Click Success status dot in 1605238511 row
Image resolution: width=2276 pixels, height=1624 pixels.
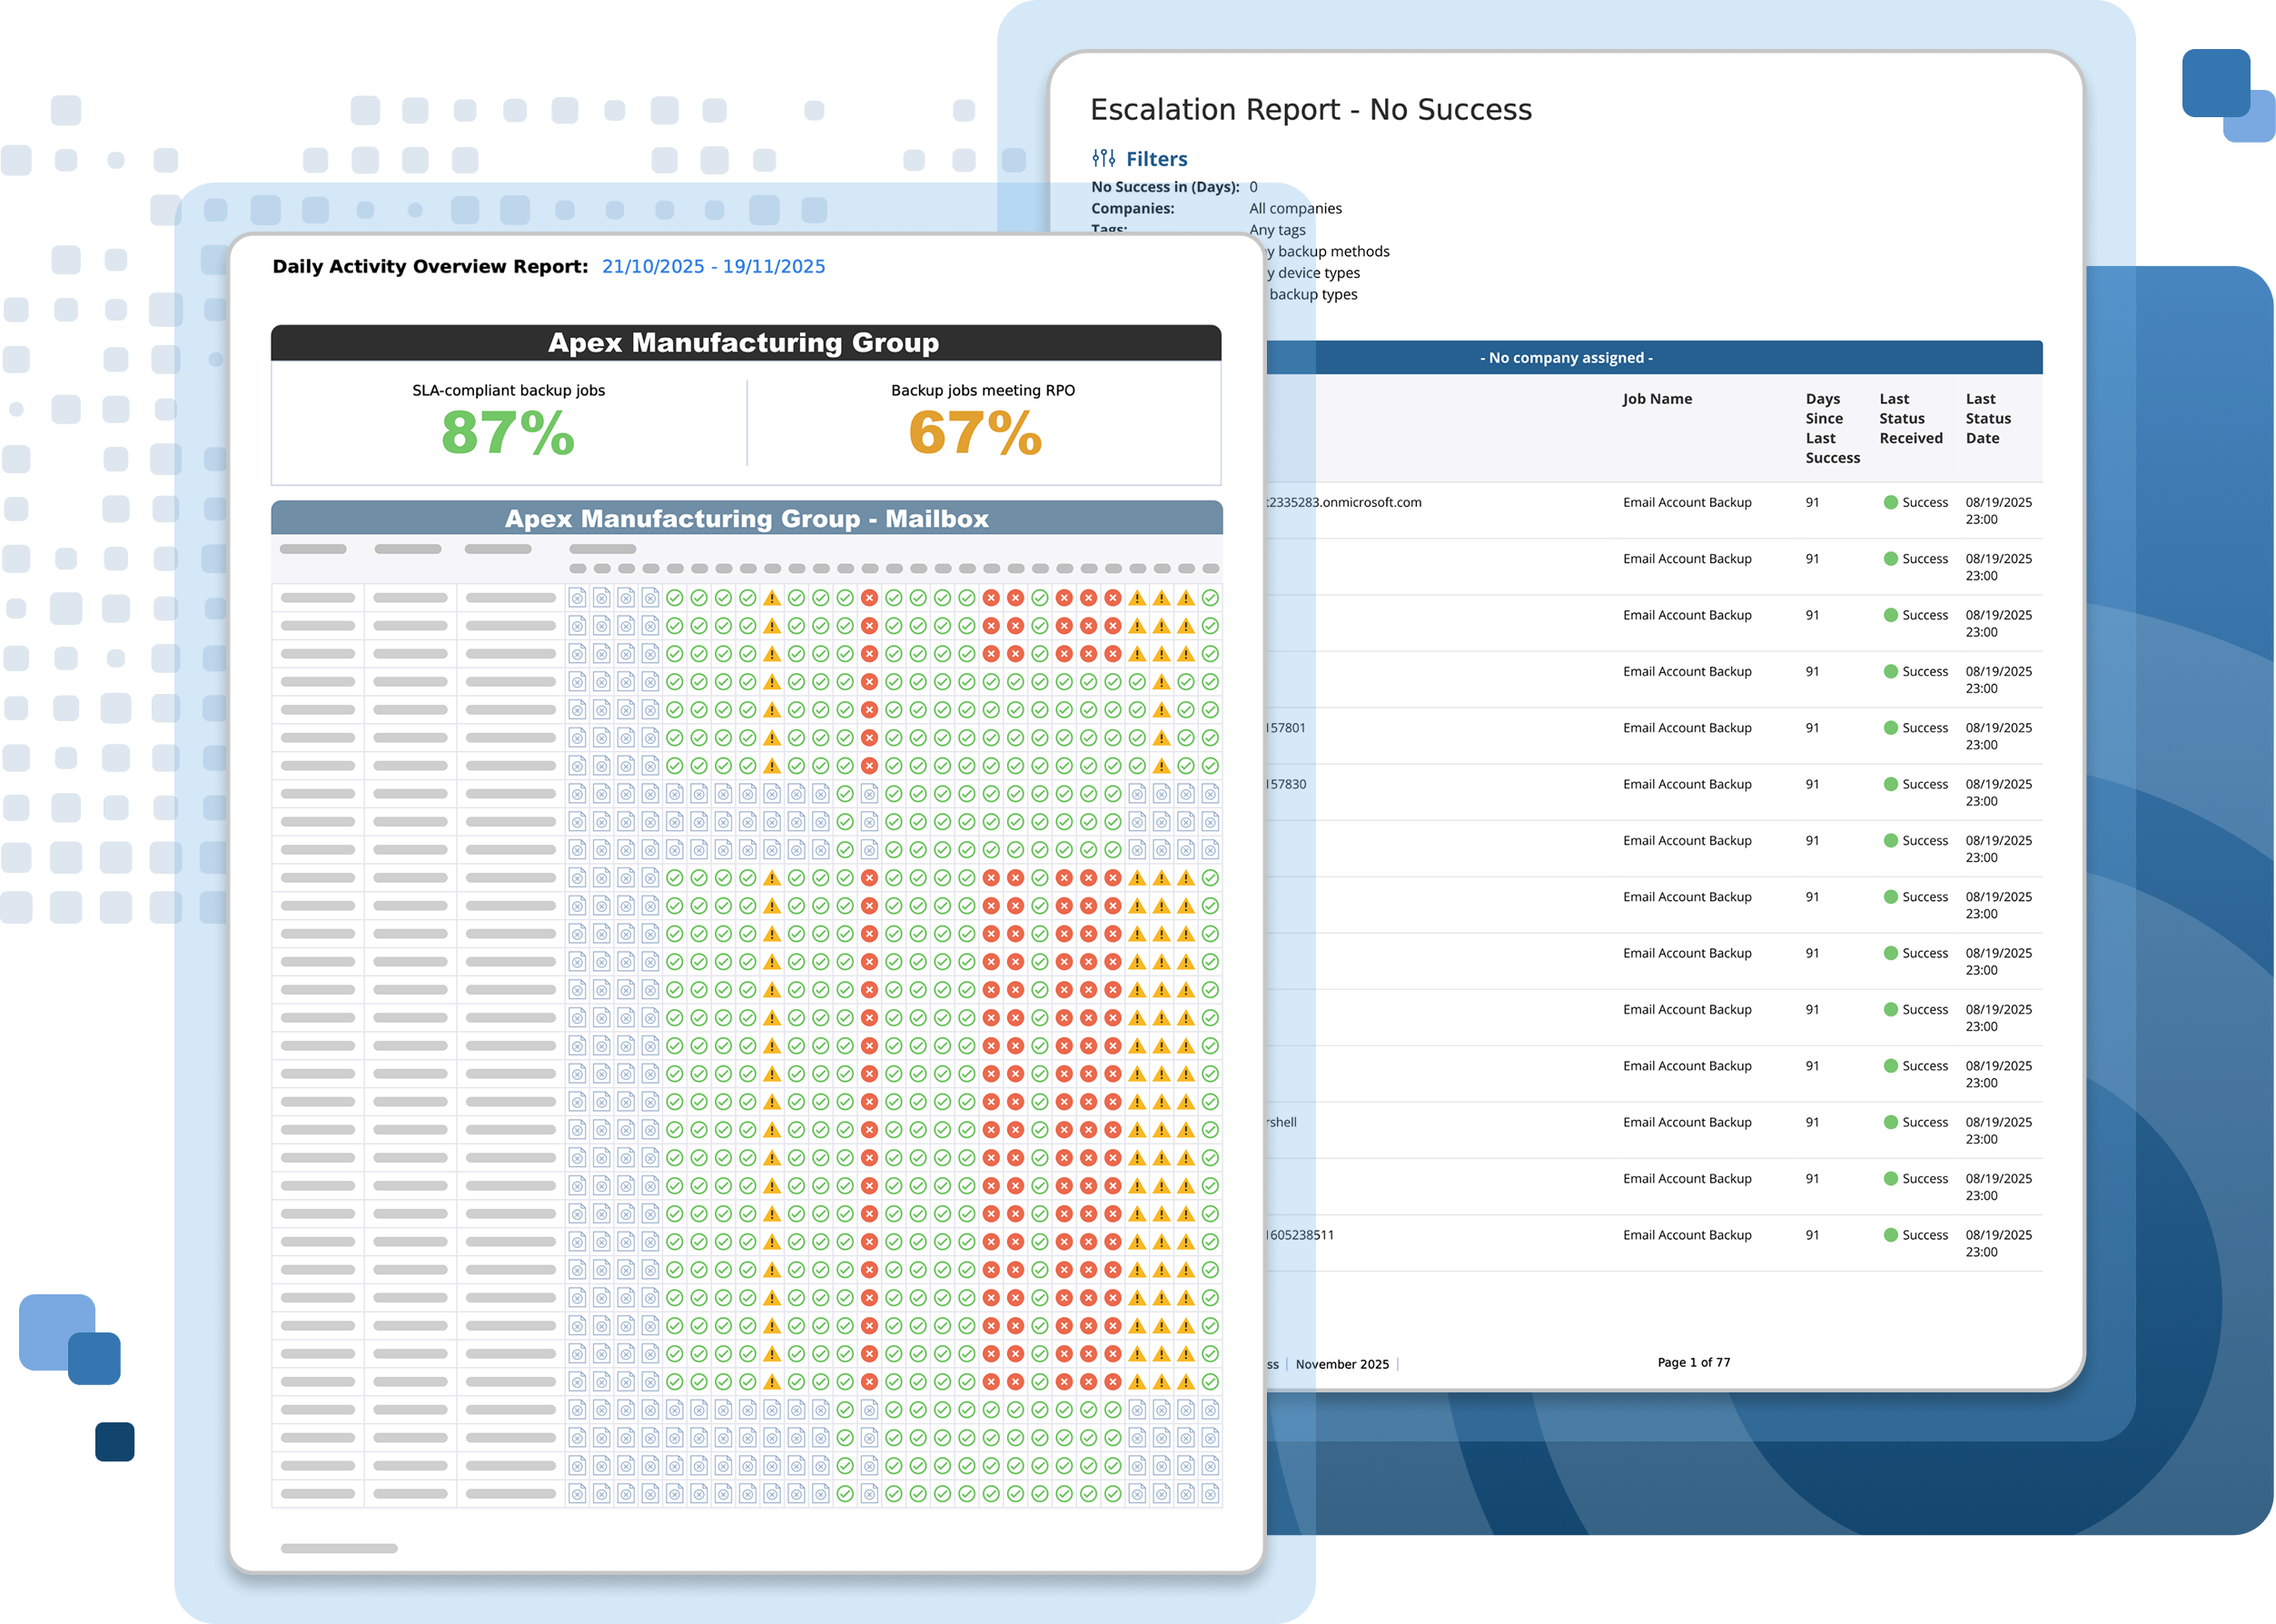click(x=1890, y=1235)
